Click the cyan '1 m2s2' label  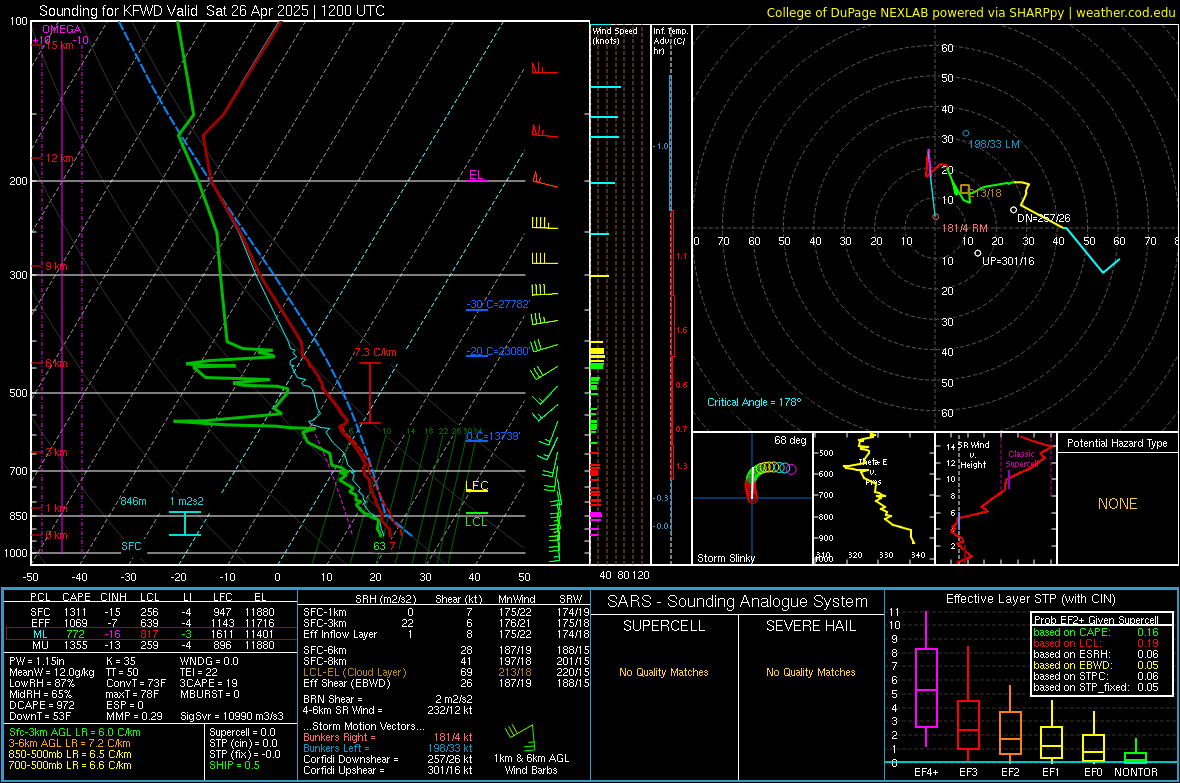(x=187, y=501)
